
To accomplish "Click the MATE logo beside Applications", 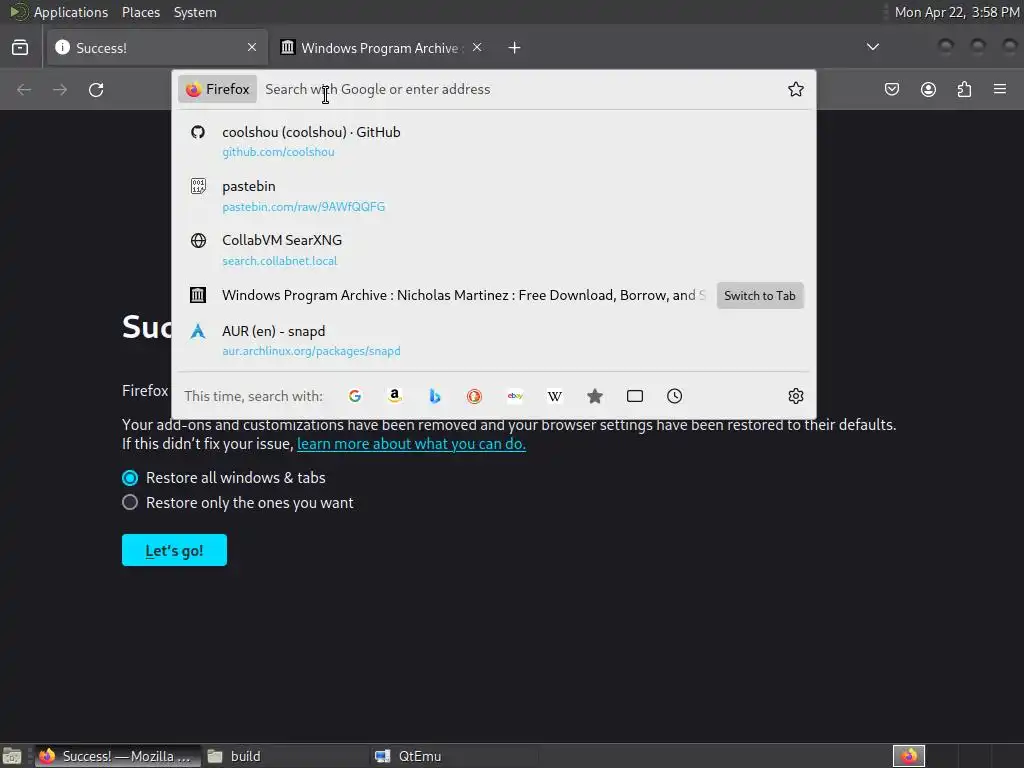I will [x=18, y=12].
